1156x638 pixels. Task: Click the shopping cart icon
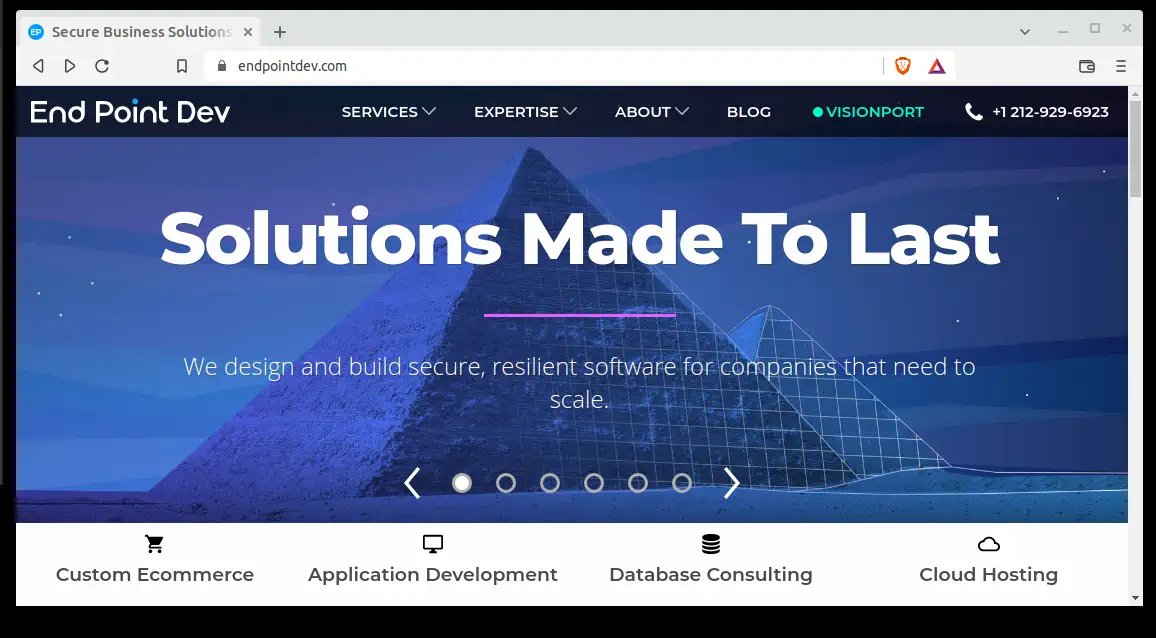(x=154, y=544)
